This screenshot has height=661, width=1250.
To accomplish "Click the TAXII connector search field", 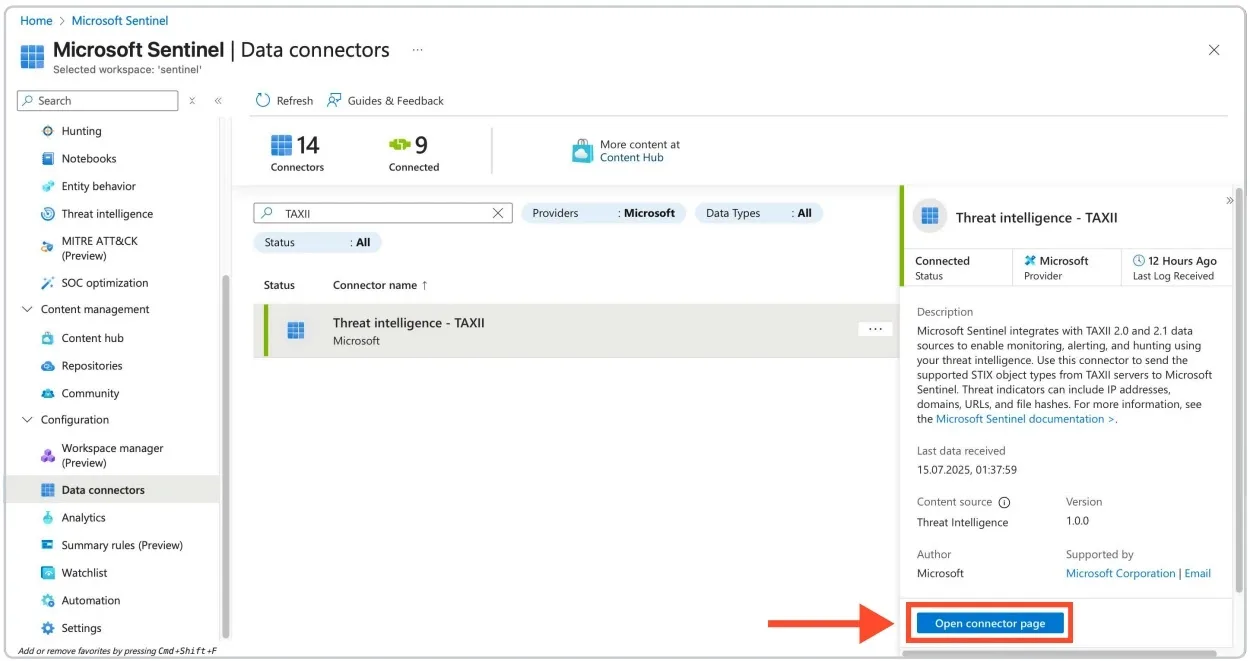I will [x=383, y=213].
